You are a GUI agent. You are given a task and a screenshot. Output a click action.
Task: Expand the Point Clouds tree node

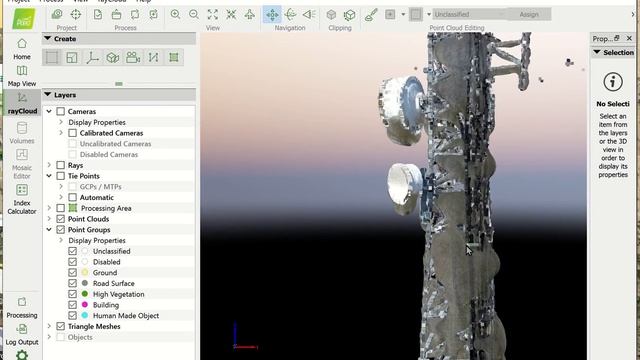(x=49, y=219)
